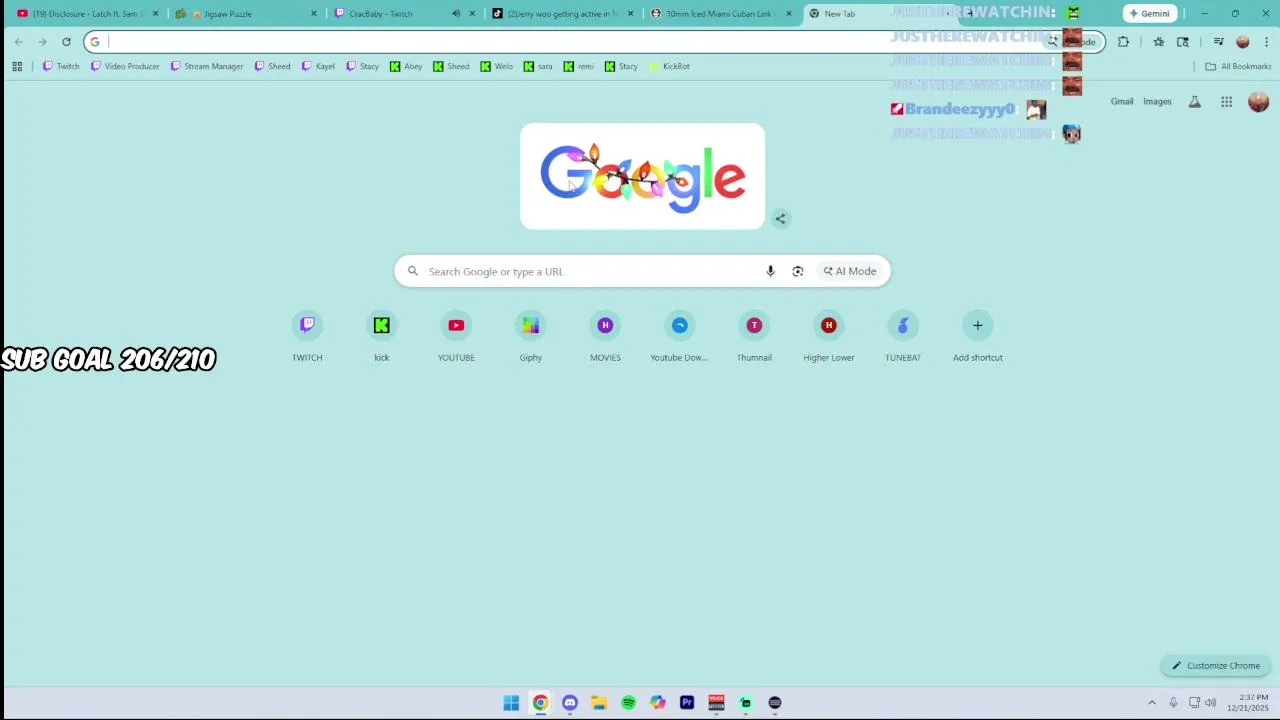
Task: Show hidden tray icons with the chevron
Action: click(x=1152, y=703)
